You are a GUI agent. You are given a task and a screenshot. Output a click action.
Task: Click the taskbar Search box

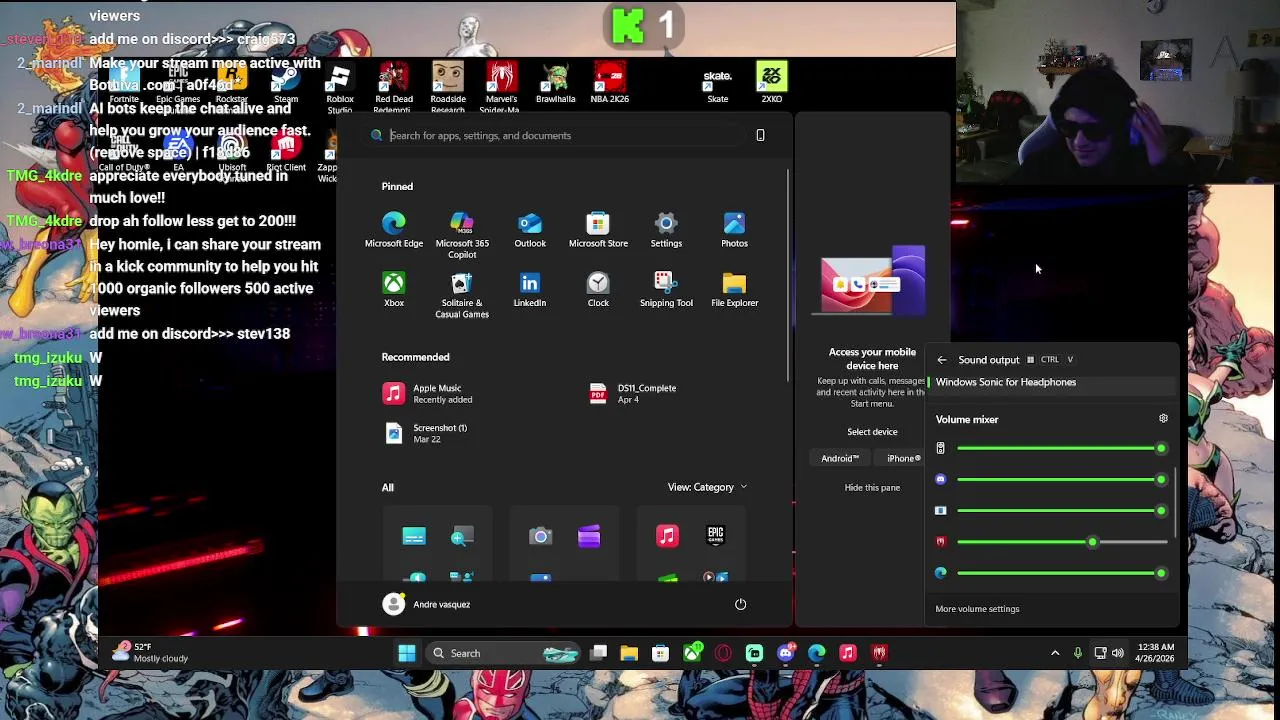point(505,653)
